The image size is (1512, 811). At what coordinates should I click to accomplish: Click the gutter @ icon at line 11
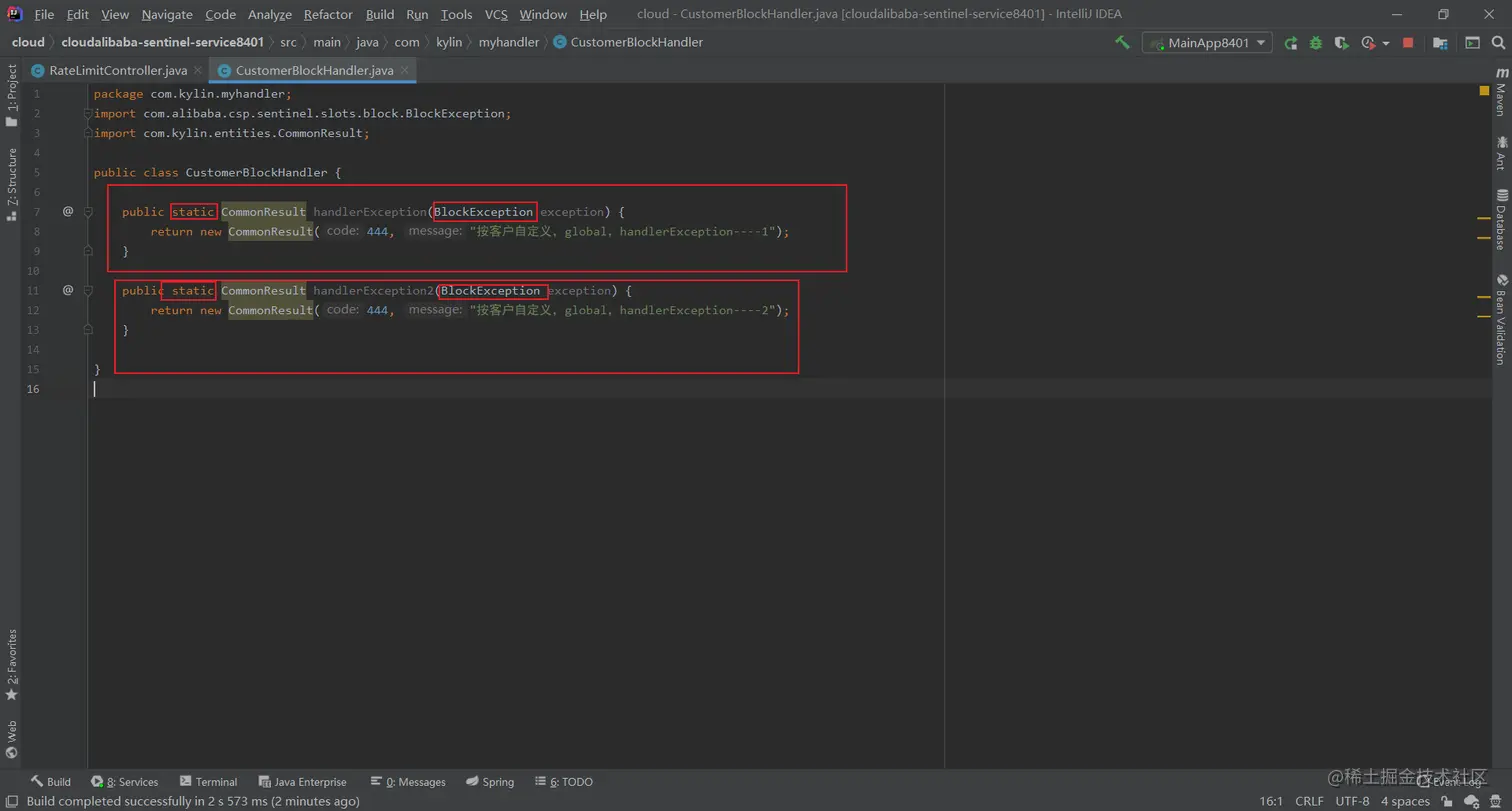point(68,290)
